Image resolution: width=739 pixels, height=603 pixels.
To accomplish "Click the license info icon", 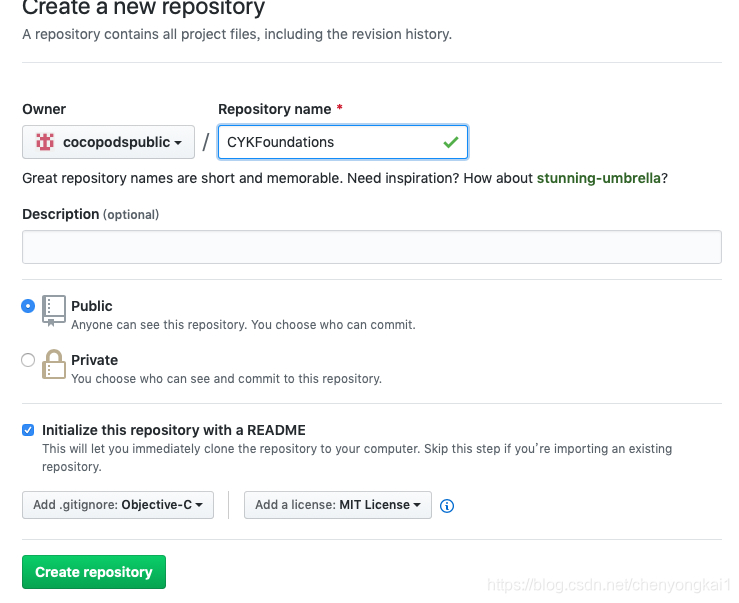I will tap(447, 506).
